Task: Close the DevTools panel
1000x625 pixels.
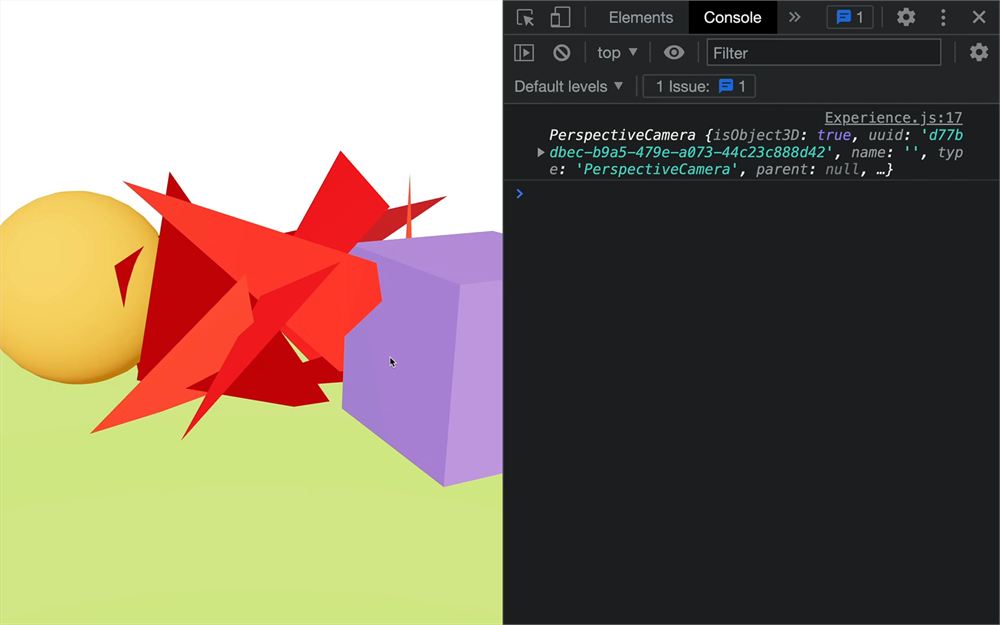Action: pos(979,17)
